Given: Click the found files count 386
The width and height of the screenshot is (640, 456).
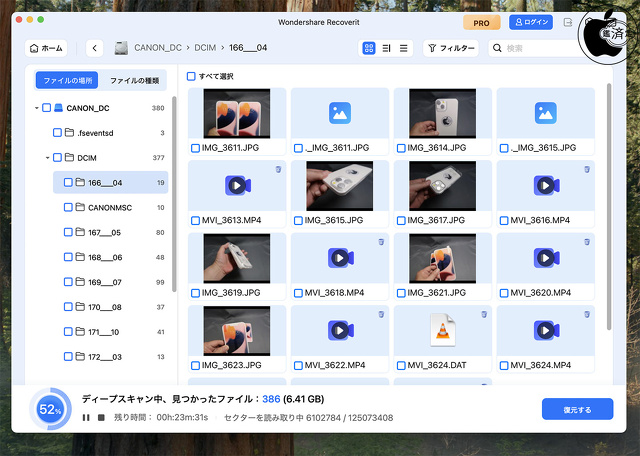Looking at the screenshot, I should (x=271, y=399).
